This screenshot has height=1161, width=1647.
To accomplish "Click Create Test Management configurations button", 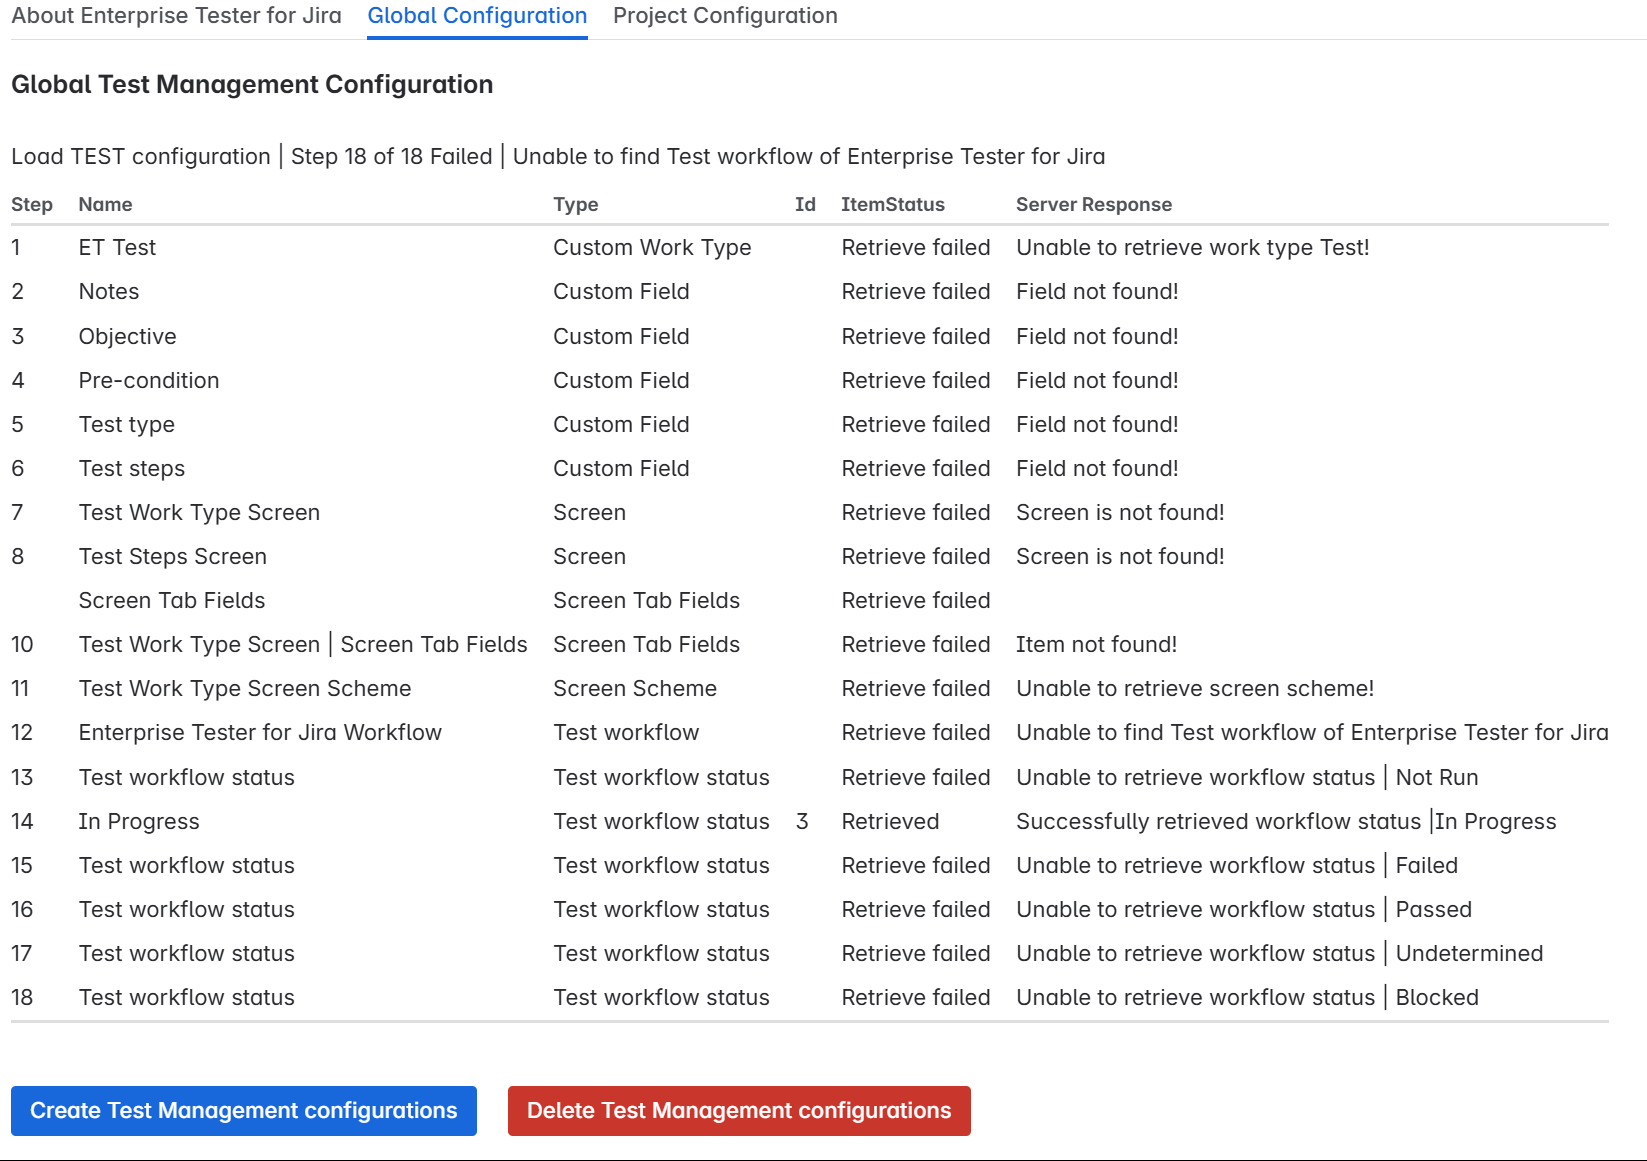I will click(243, 1111).
